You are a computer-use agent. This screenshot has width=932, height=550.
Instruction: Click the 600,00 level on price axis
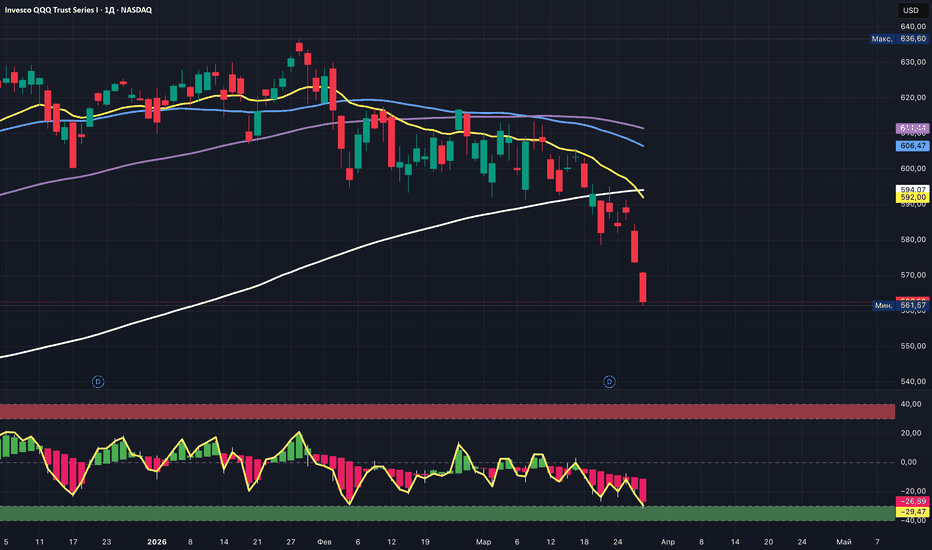click(x=909, y=169)
